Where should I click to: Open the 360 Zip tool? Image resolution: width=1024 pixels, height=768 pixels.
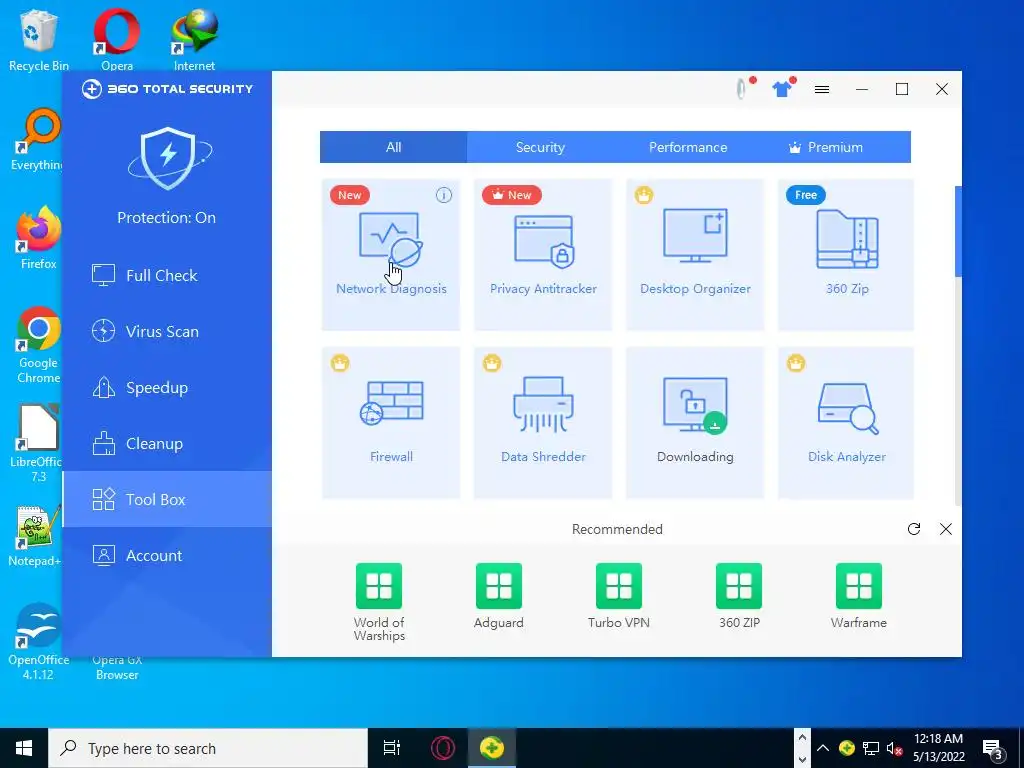(x=846, y=255)
